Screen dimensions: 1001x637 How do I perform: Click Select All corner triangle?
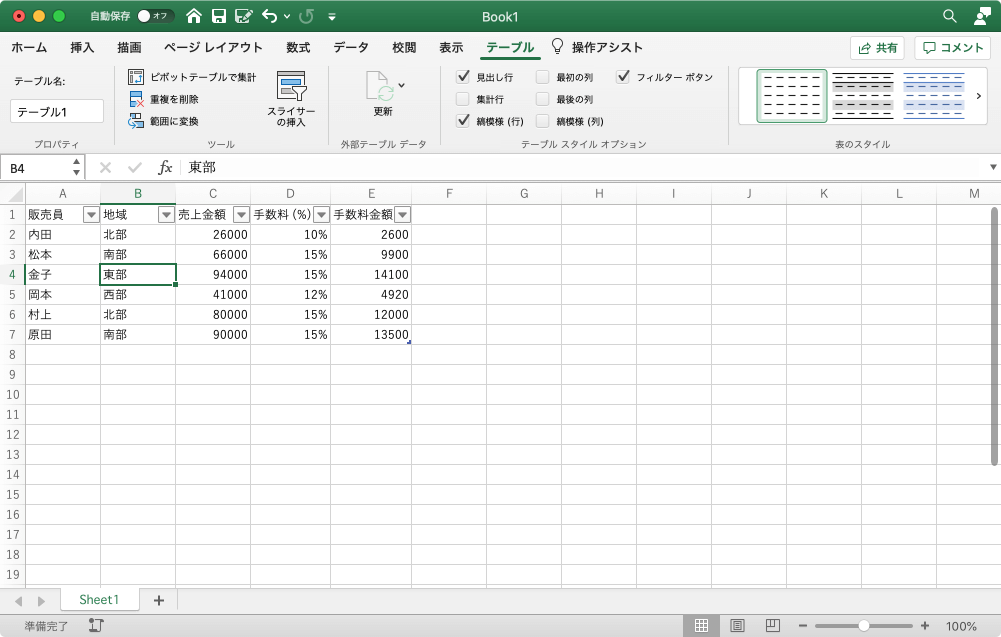(15, 193)
